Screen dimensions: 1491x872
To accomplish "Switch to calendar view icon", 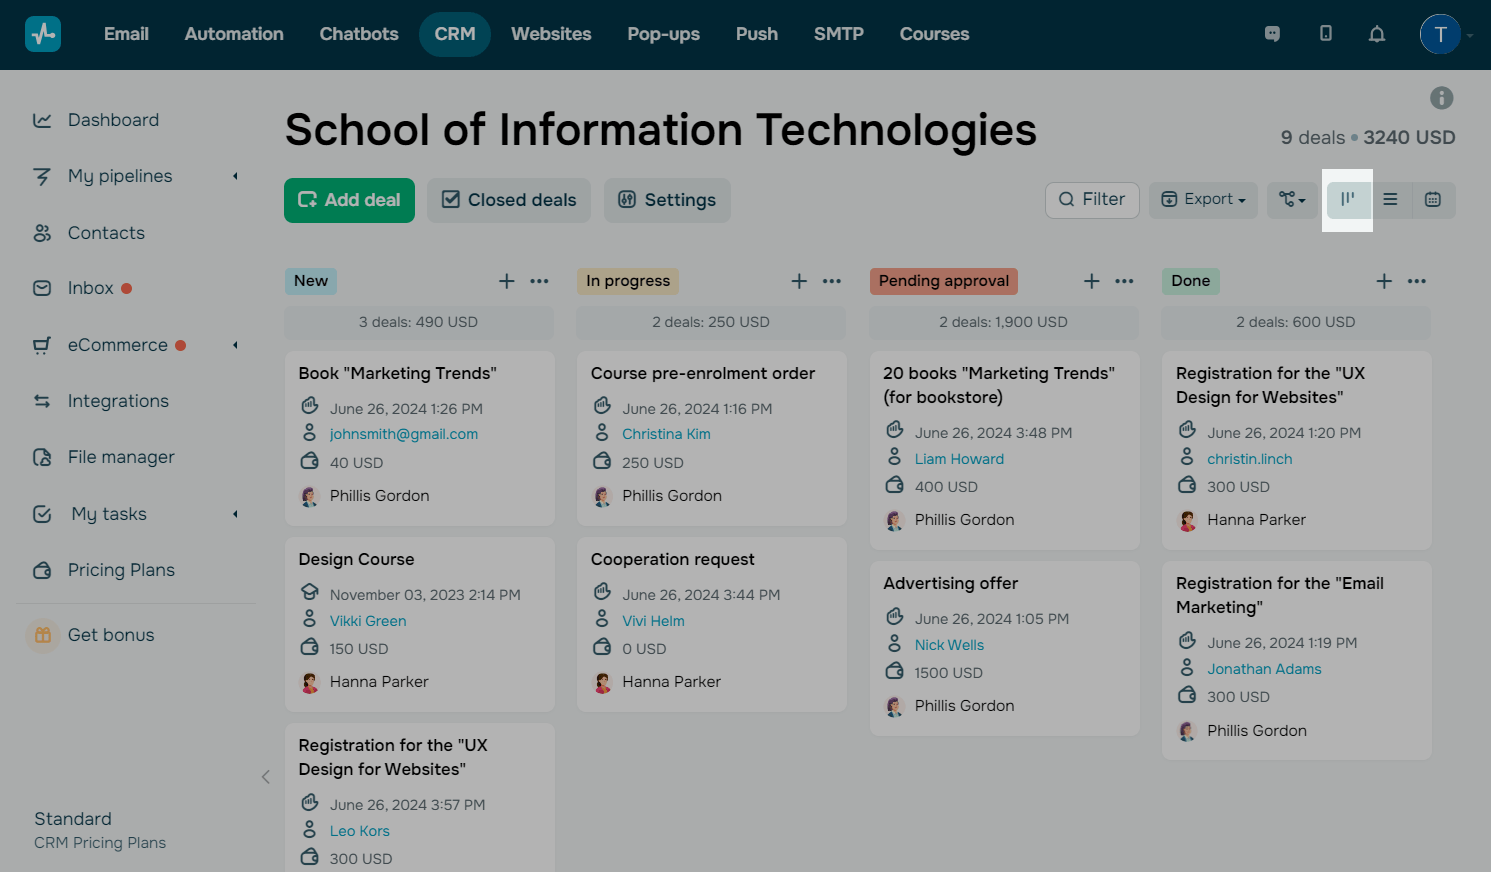I will [x=1433, y=200].
